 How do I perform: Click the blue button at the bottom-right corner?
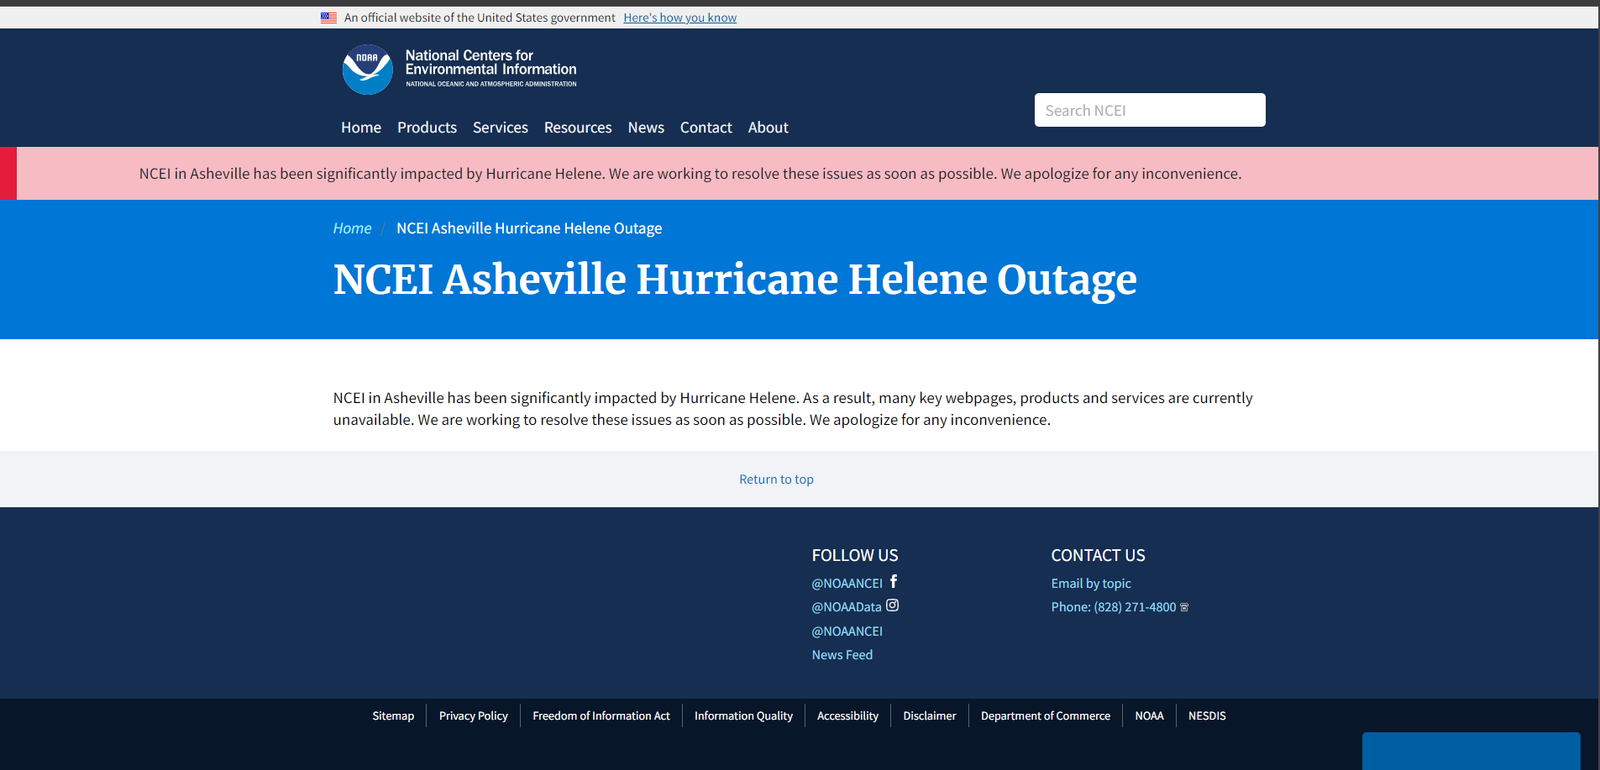pos(1471,751)
